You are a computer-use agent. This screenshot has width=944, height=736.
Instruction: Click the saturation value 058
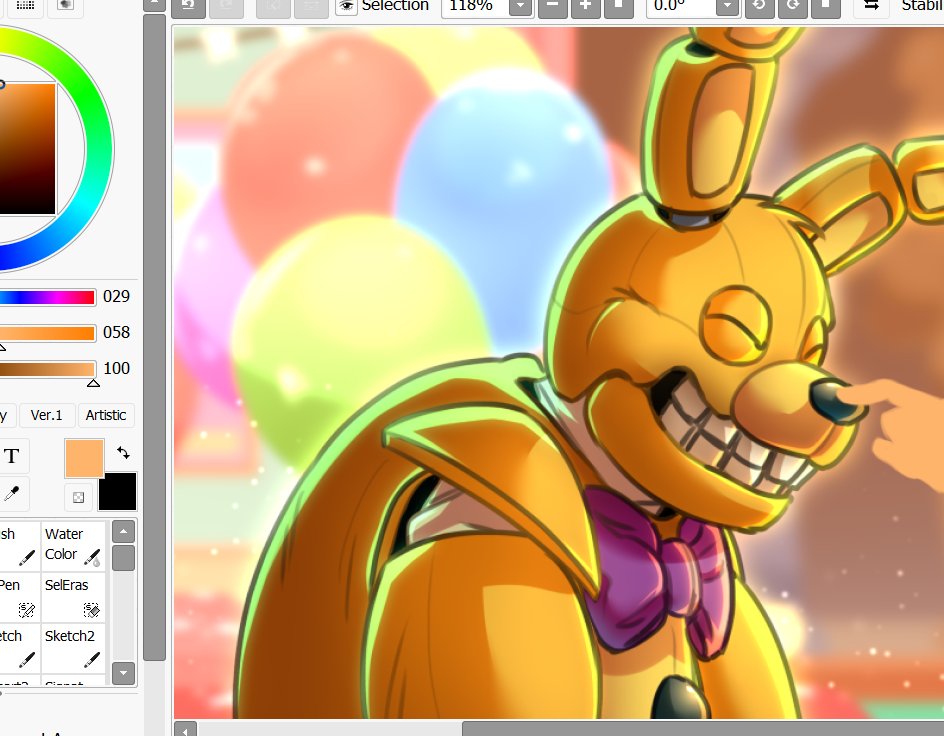tap(116, 332)
